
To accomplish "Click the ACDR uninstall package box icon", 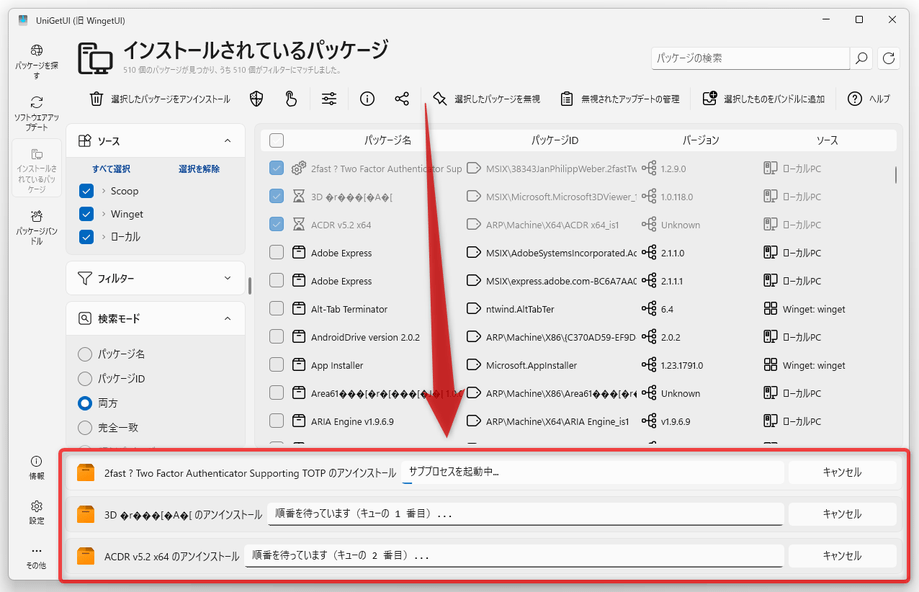I will [x=86, y=556].
